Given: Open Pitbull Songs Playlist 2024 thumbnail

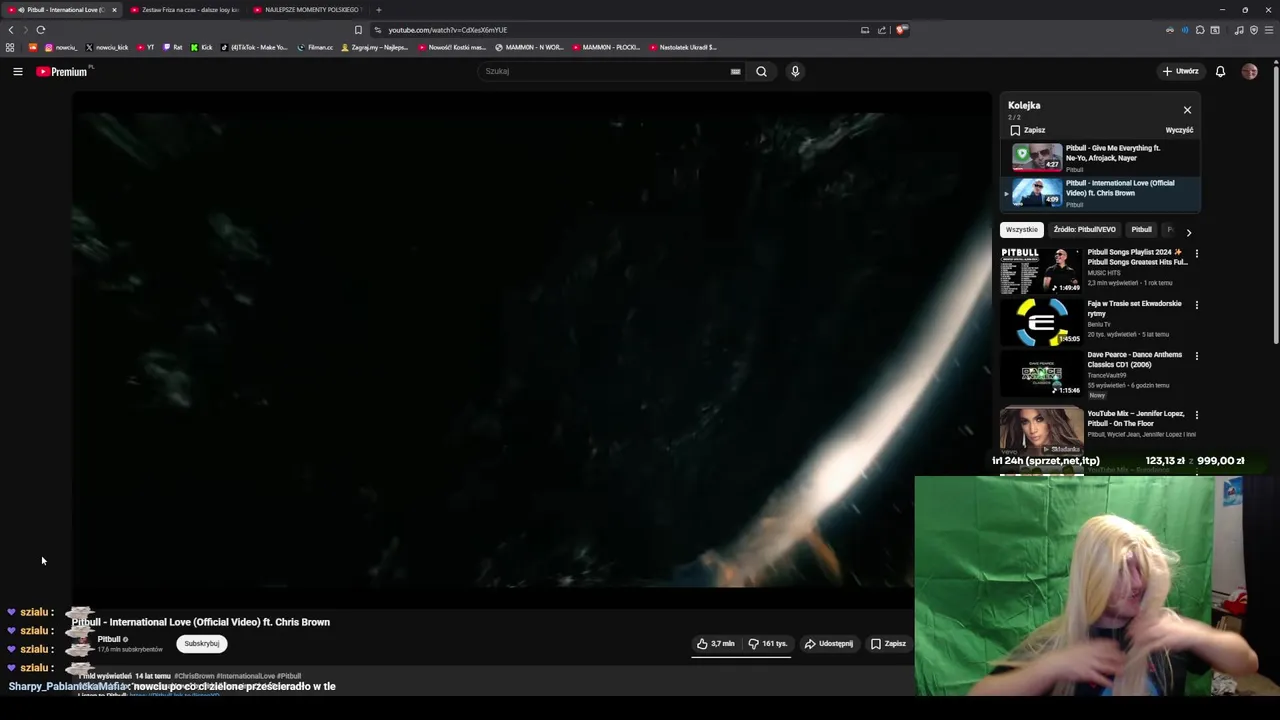Looking at the screenshot, I should coord(1041,270).
